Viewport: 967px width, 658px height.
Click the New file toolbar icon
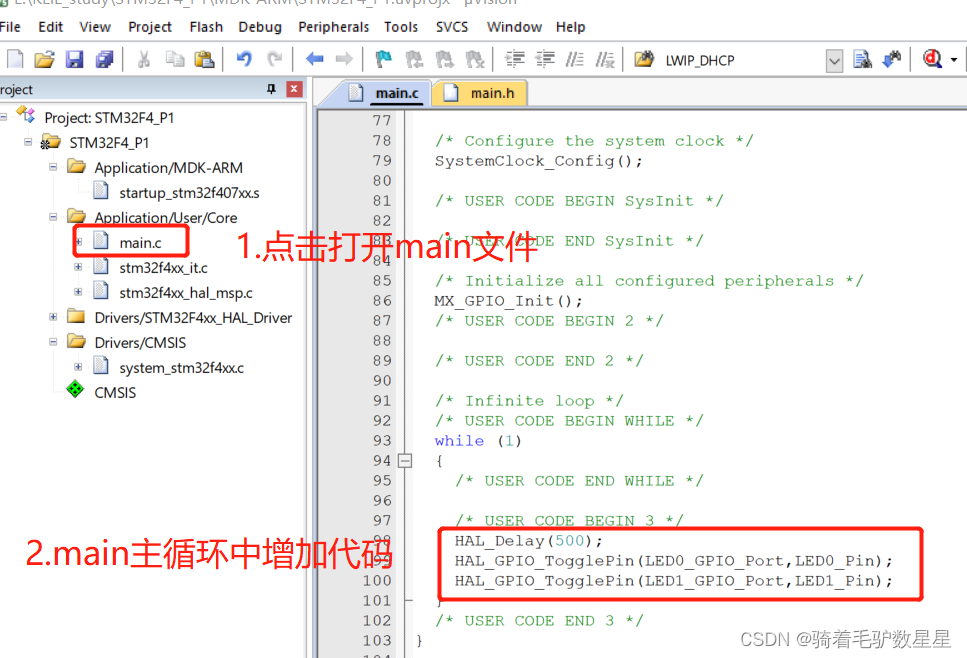coord(15,59)
